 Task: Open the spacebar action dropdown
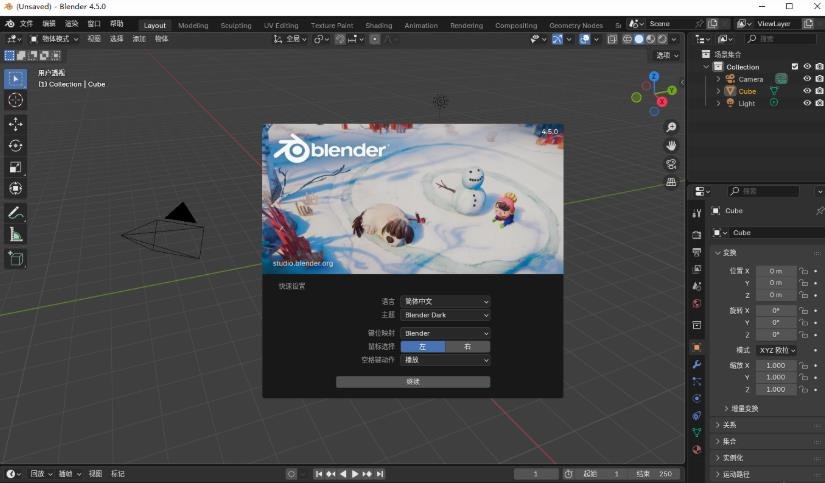pos(446,360)
